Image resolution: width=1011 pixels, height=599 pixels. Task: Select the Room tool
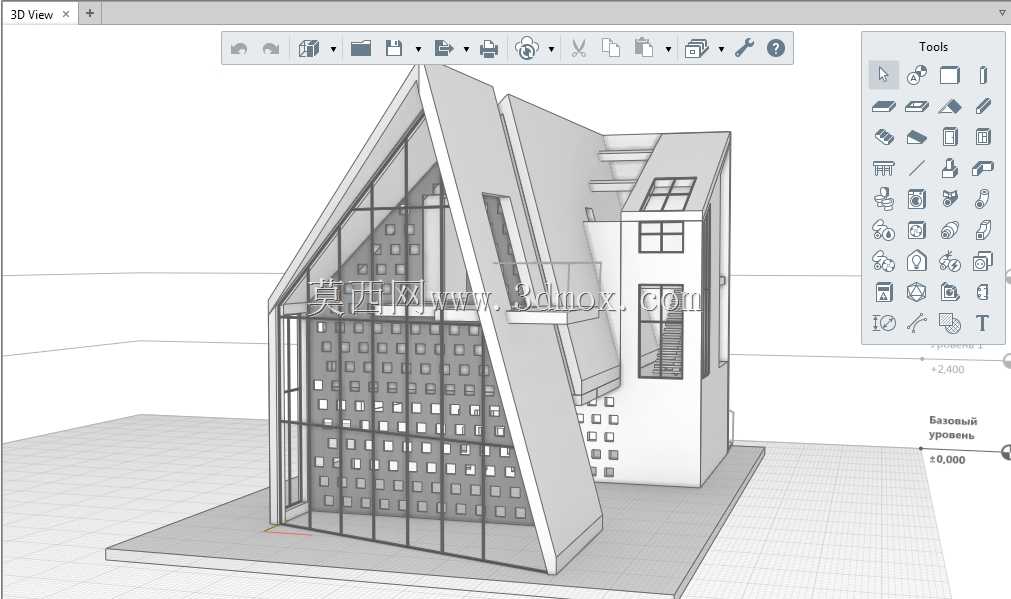coord(949,292)
